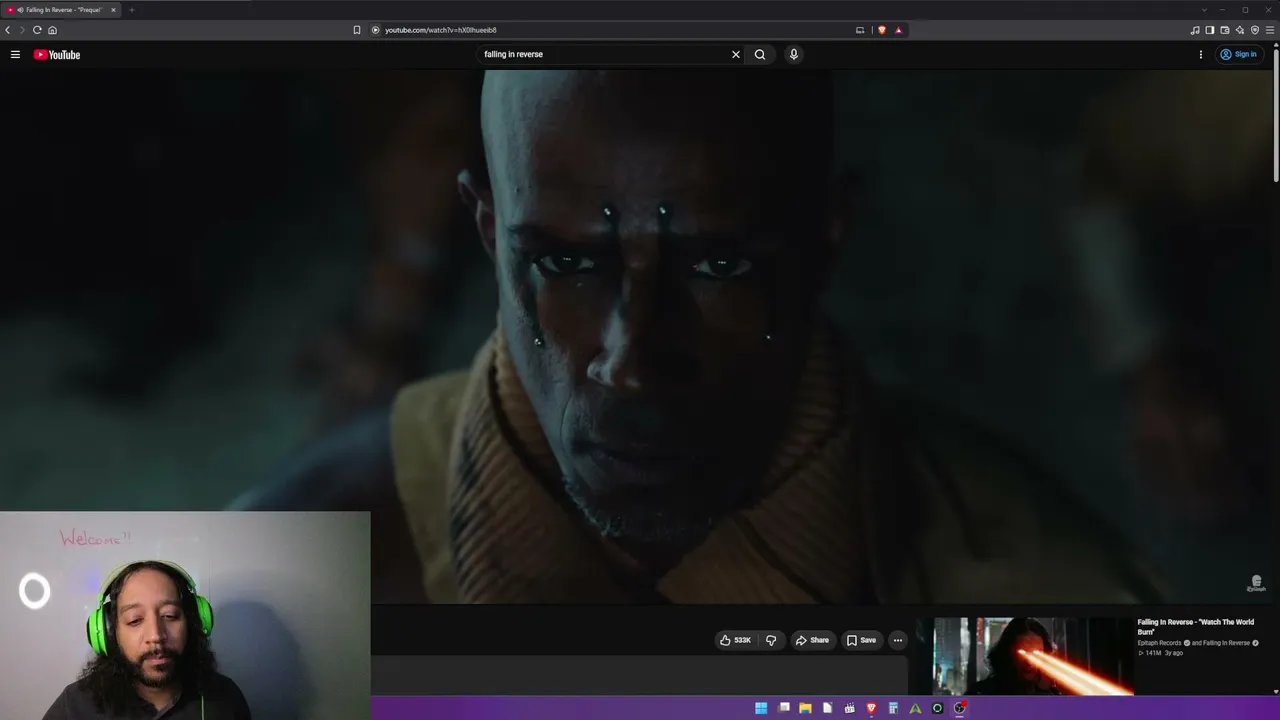This screenshot has width=1280, height=720.
Task: Reload the current page
Action: click(x=37, y=30)
